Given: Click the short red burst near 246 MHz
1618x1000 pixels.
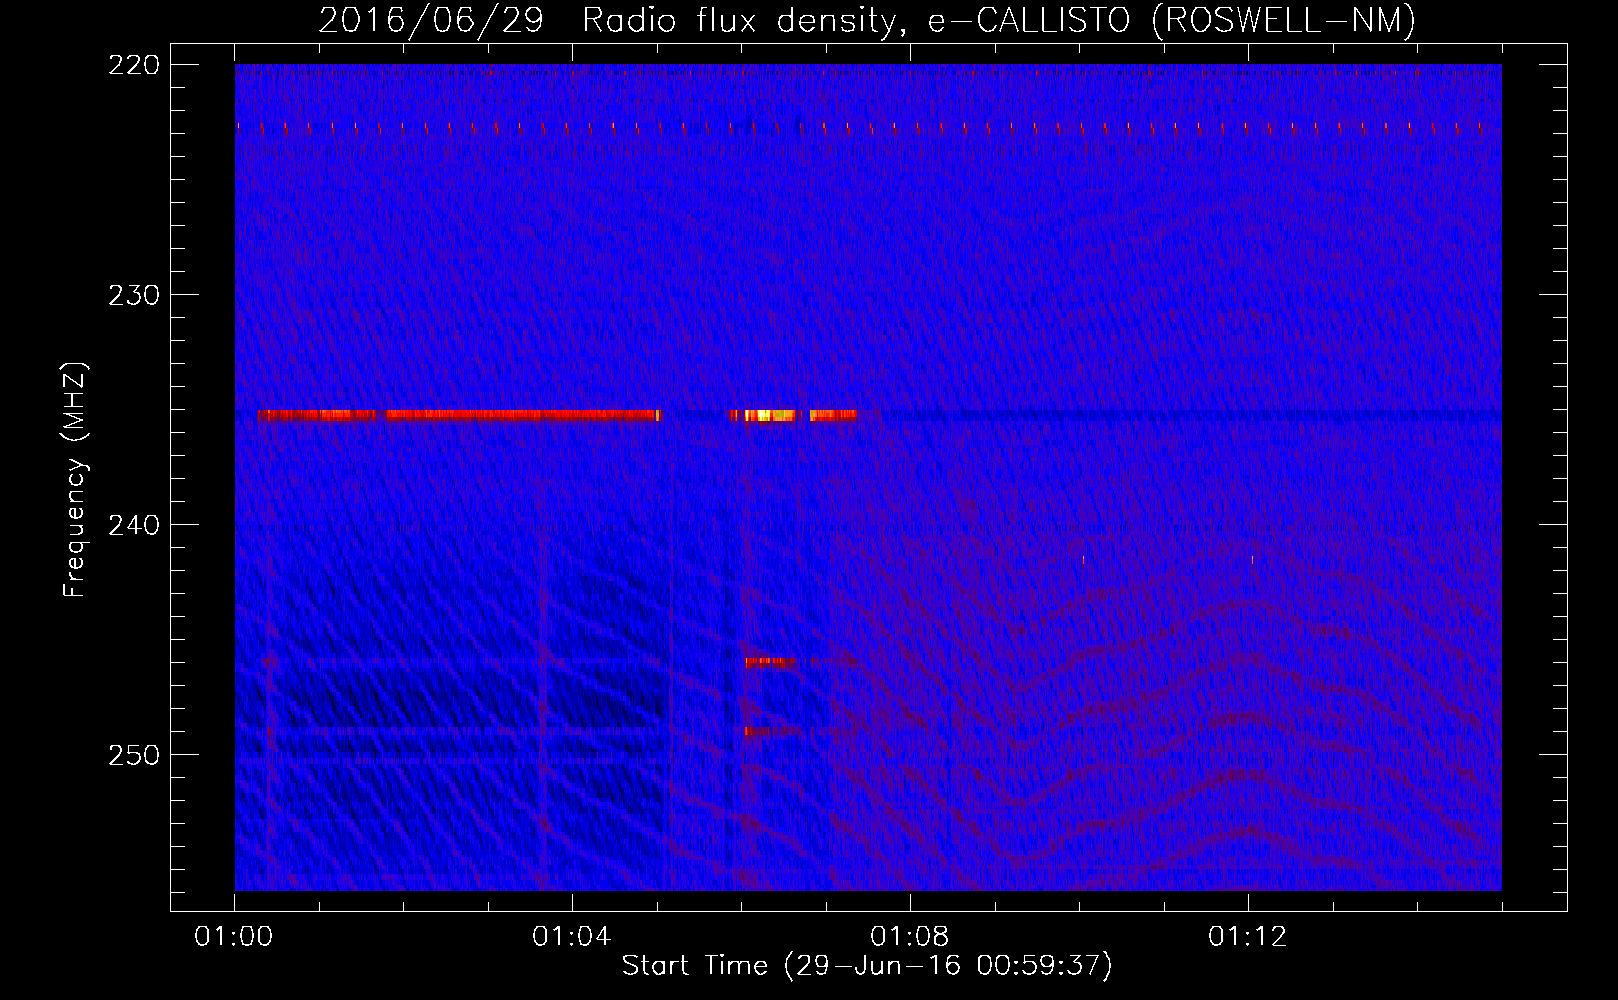Looking at the screenshot, I should pos(770,661).
